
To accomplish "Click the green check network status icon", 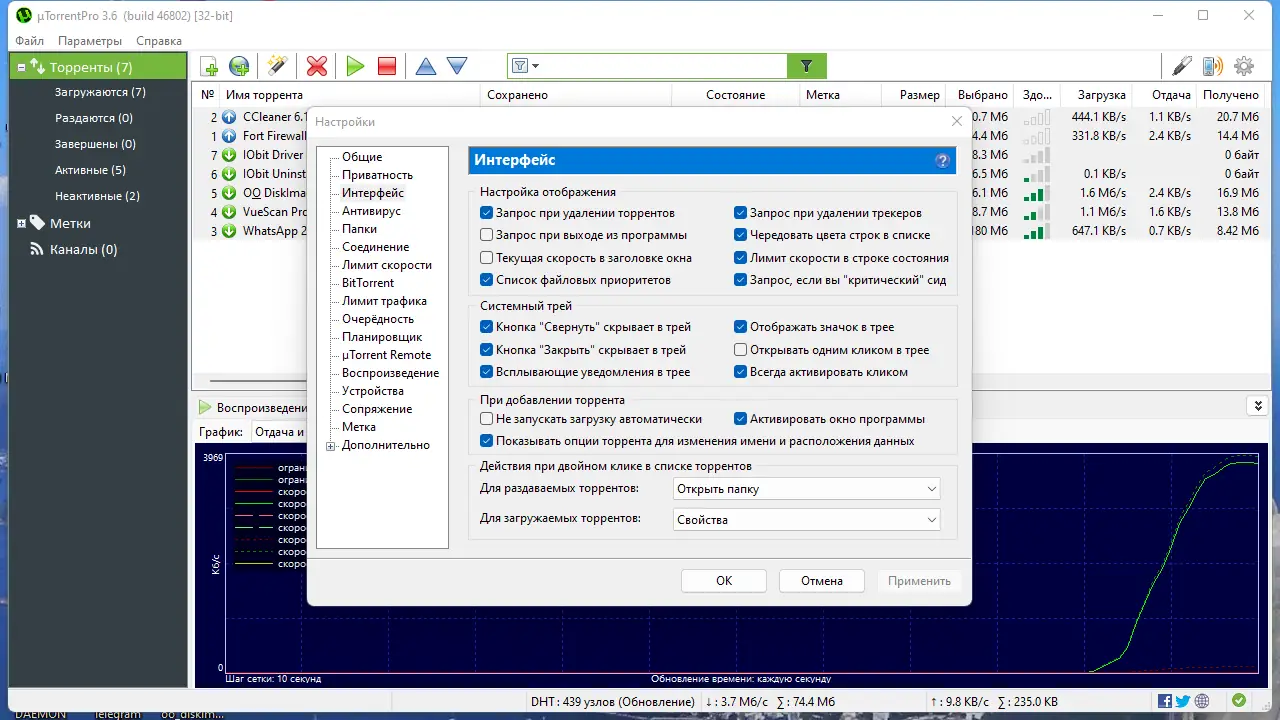I will [x=1239, y=701].
